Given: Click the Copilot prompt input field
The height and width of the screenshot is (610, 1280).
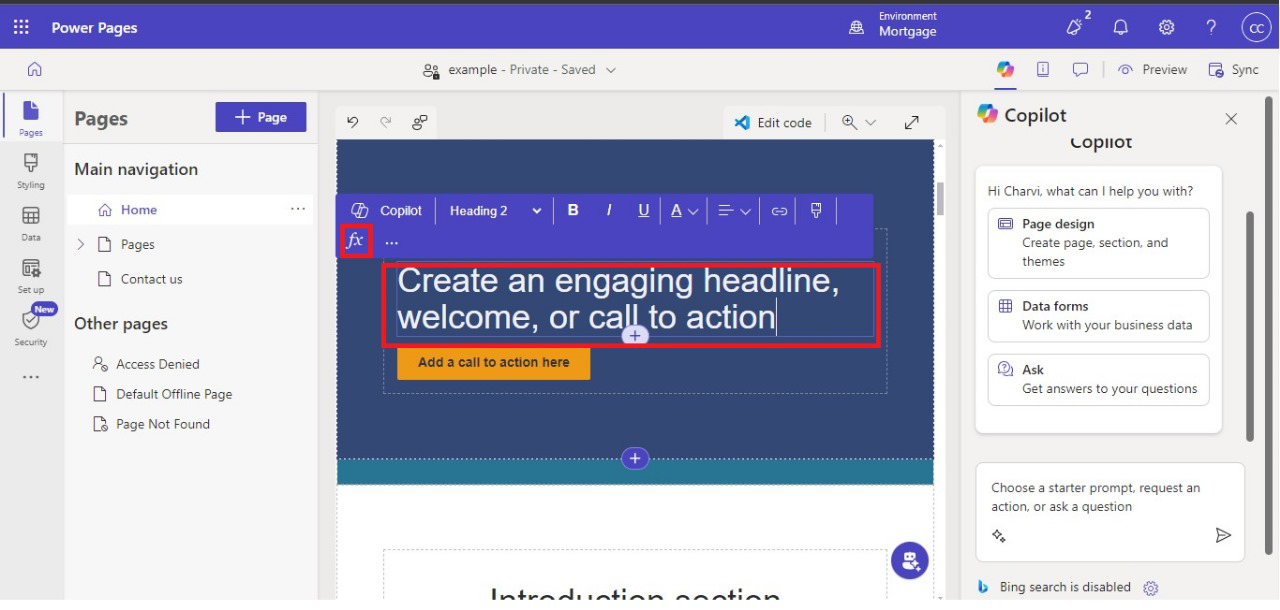Looking at the screenshot, I should [x=1095, y=498].
